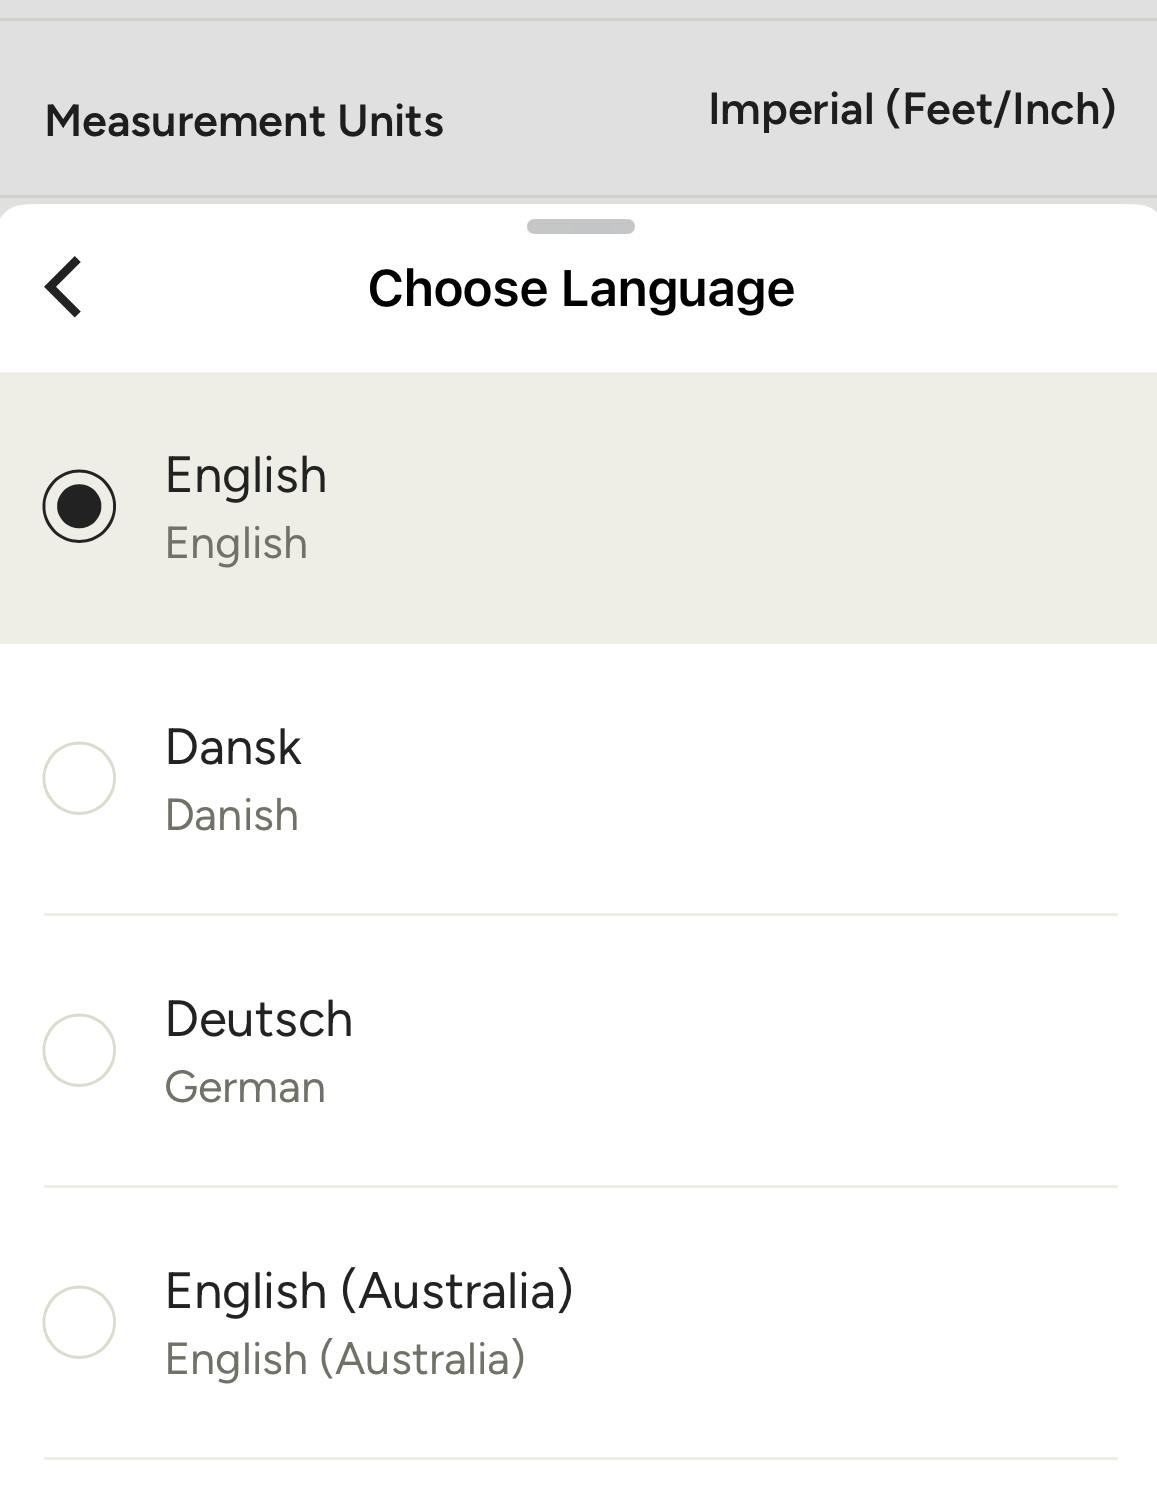
Task: Select the English radio button
Action: click(x=80, y=506)
